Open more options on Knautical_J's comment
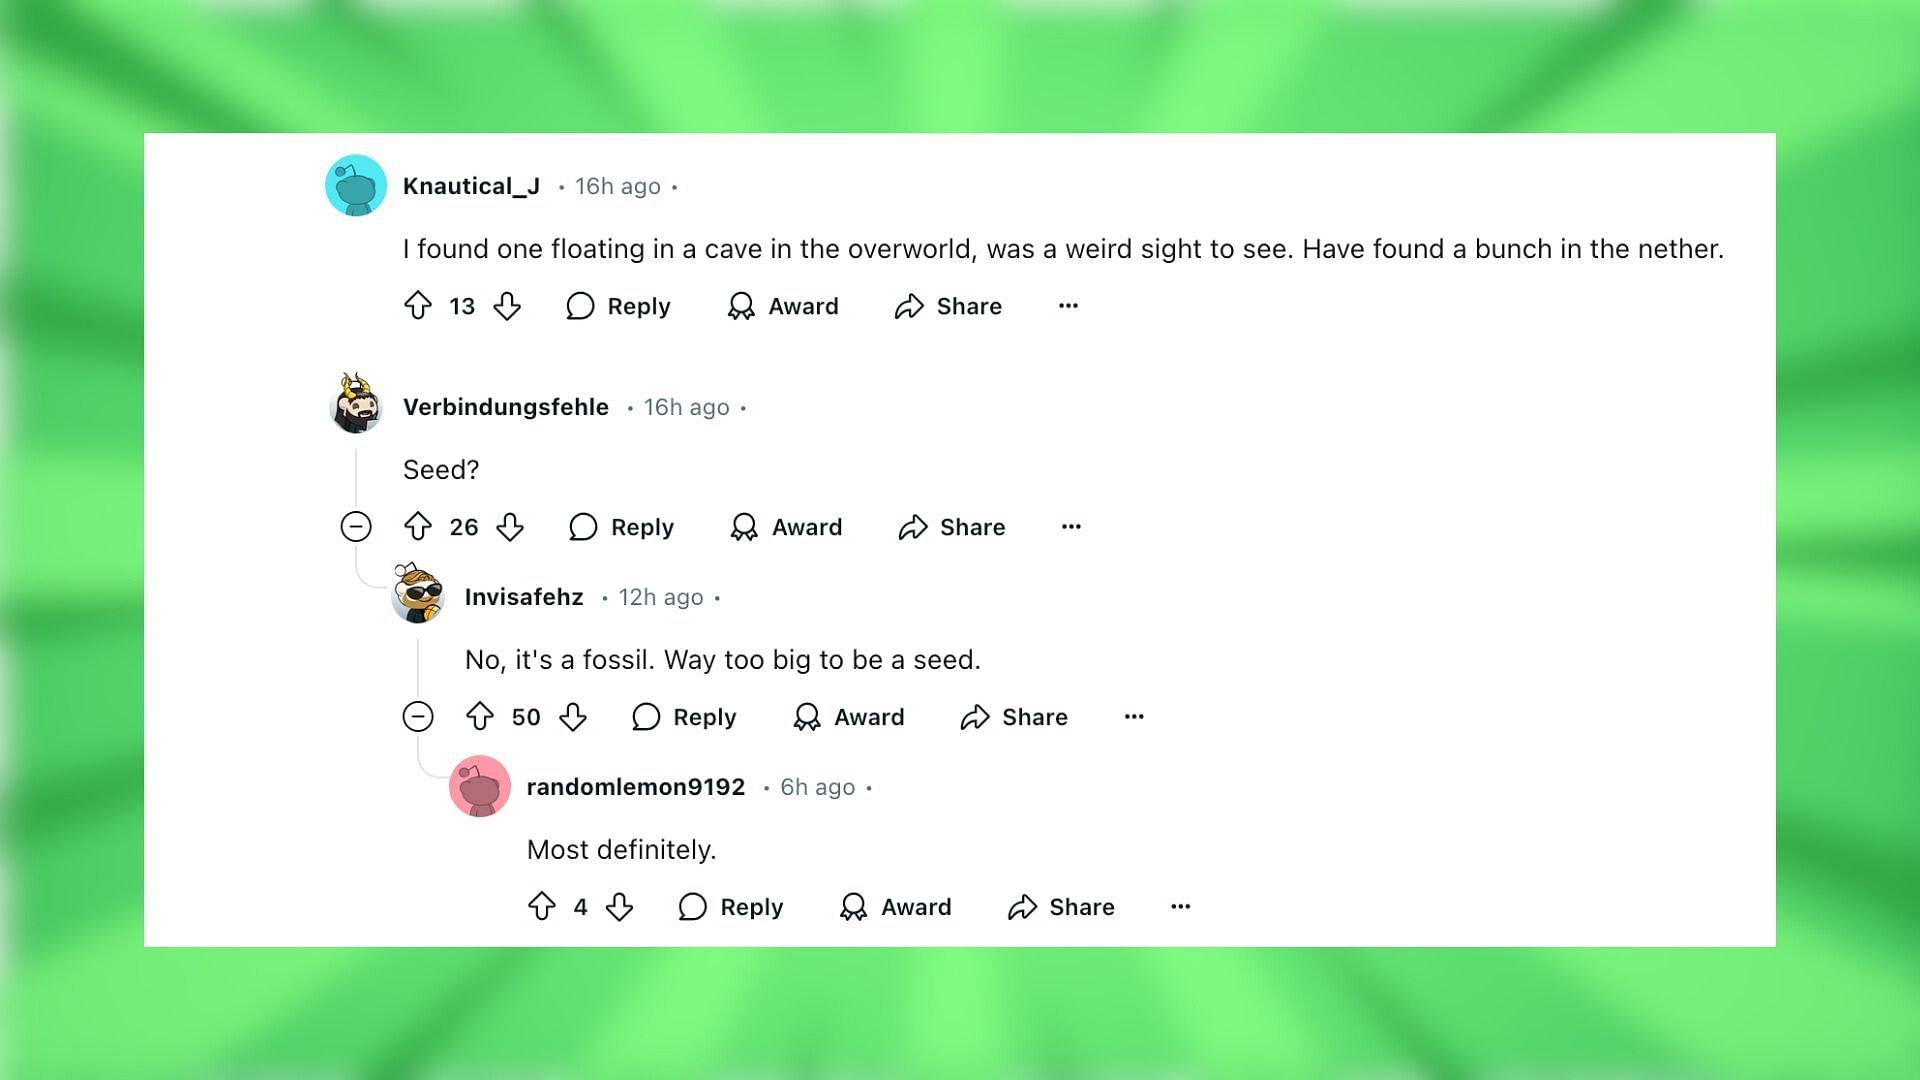The height and width of the screenshot is (1080, 1920). click(1068, 306)
